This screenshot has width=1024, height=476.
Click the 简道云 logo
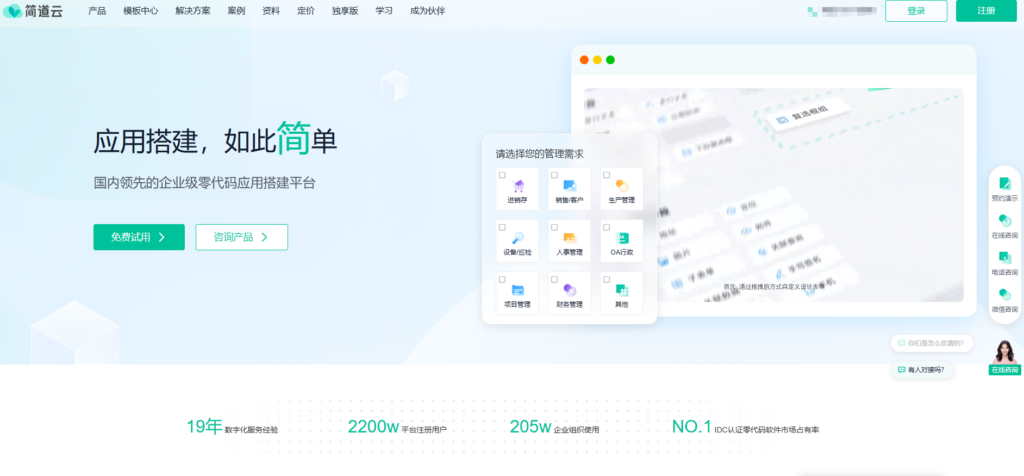[x=33, y=11]
